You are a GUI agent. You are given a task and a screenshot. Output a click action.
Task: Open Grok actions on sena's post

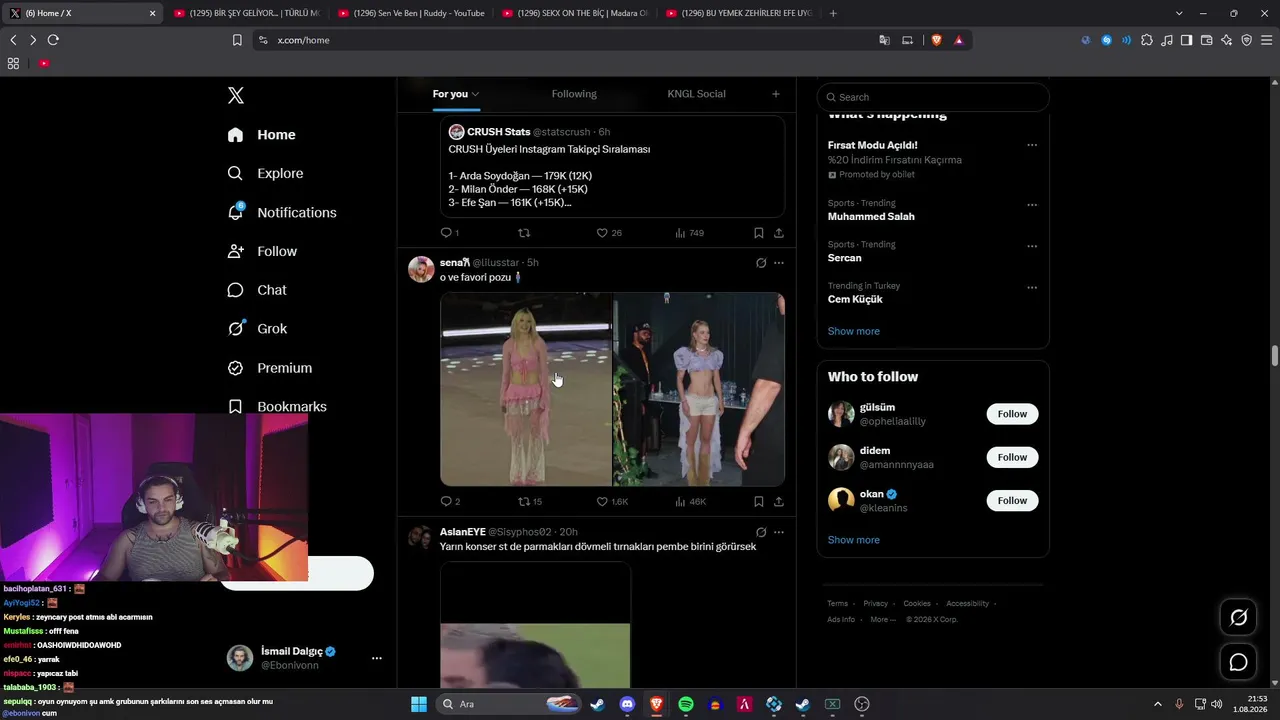(x=761, y=263)
